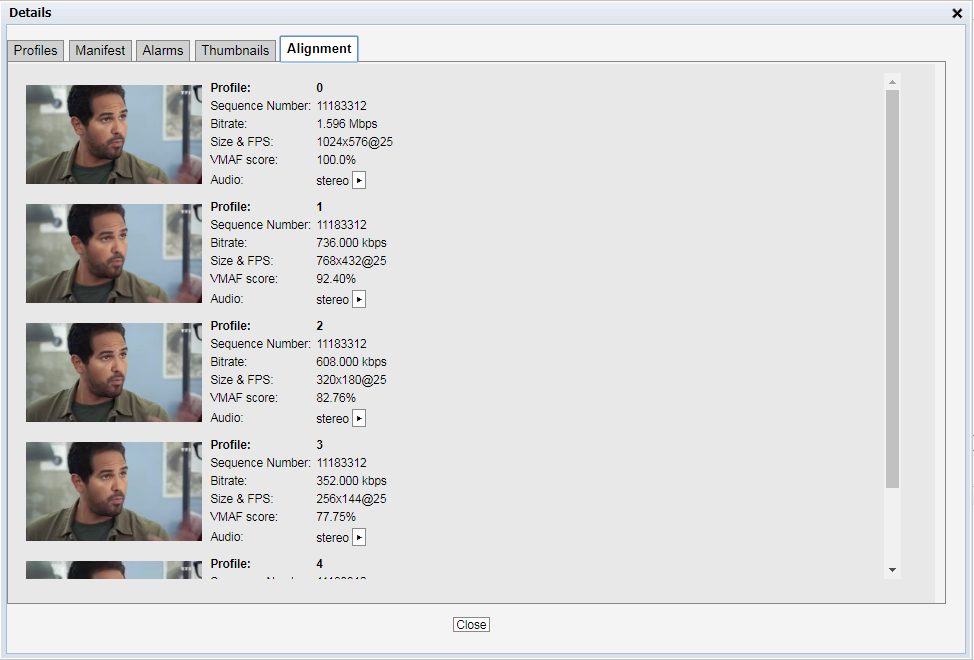Select size value 320x180@25
The height and width of the screenshot is (660, 974).
pyautogui.click(x=352, y=380)
